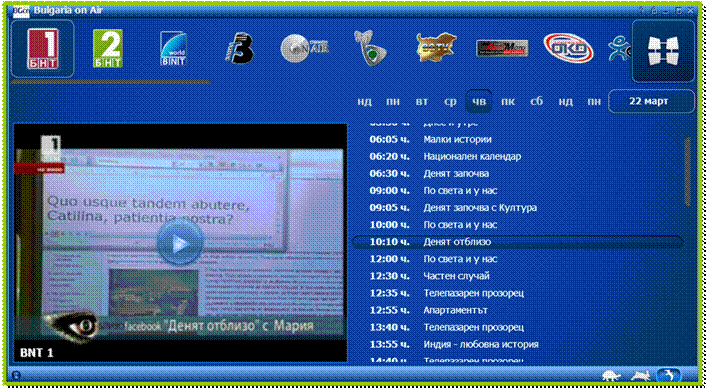
Task: Click the help question mark in title bar
Action: (x=642, y=10)
